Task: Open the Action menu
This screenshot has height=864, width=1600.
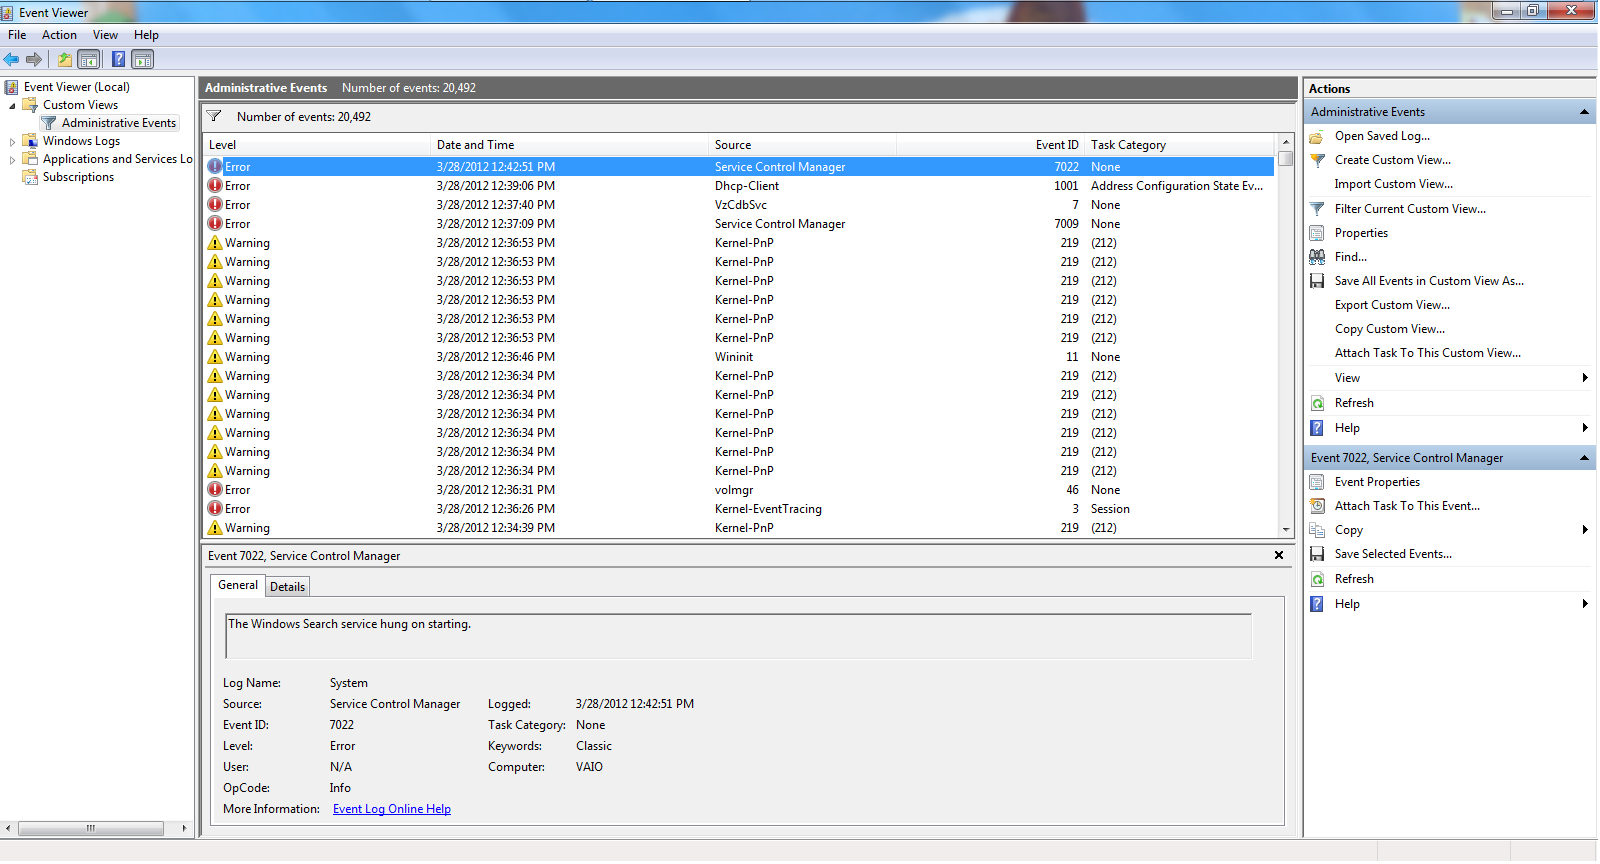Action: [x=59, y=35]
